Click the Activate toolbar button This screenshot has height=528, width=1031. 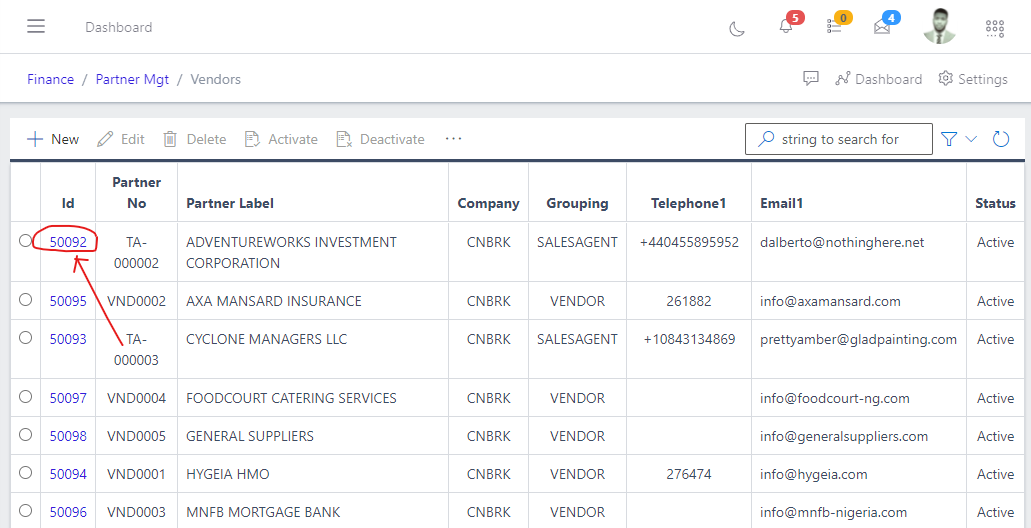tap(281, 139)
